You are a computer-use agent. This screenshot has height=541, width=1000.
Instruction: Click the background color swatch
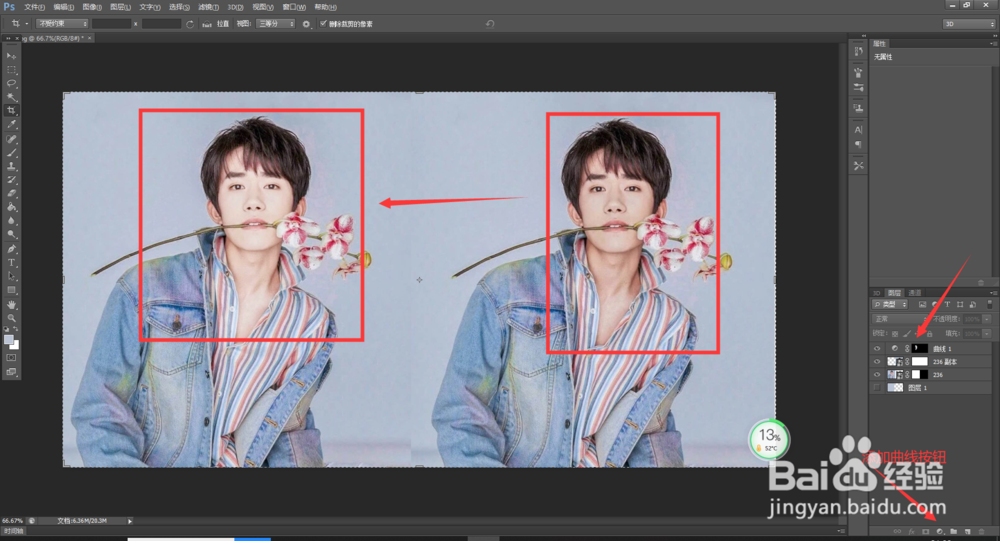tap(16, 346)
